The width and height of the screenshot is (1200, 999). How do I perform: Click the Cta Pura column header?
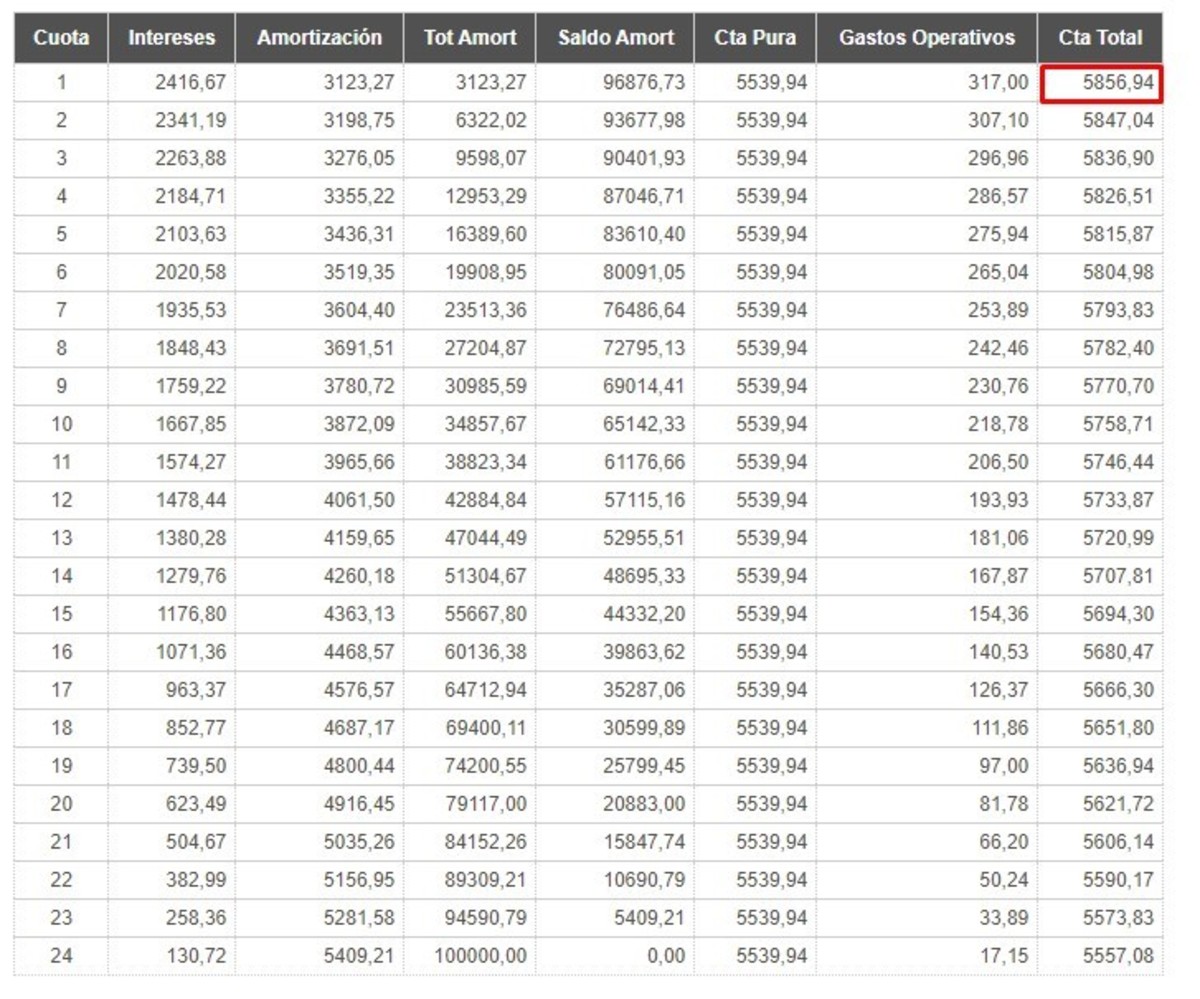(x=755, y=38)
